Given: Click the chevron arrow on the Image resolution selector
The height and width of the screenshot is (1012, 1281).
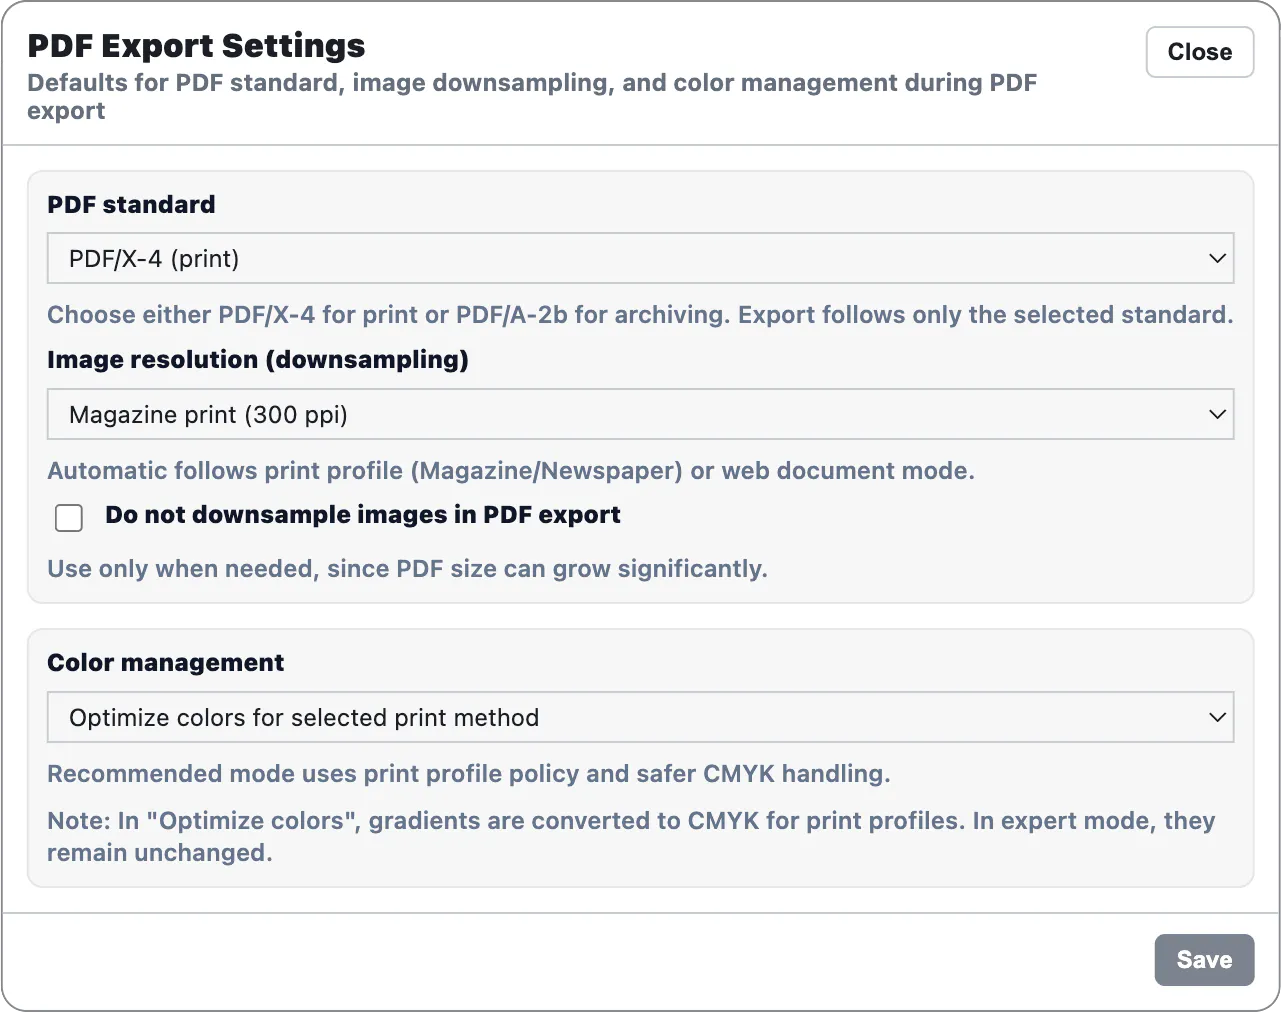Looking at the screenshot, I should pyautogui.click(x=1217, y=414).
